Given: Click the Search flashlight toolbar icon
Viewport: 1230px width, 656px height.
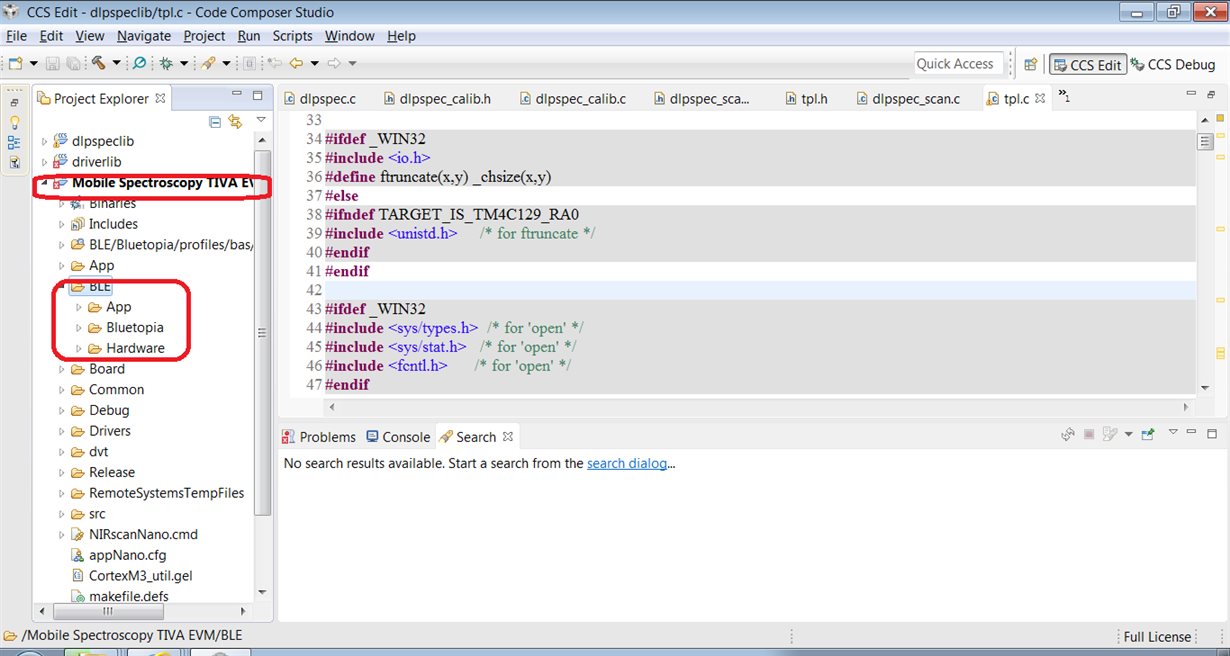Looking at the screenshot, I should point(208,63).
